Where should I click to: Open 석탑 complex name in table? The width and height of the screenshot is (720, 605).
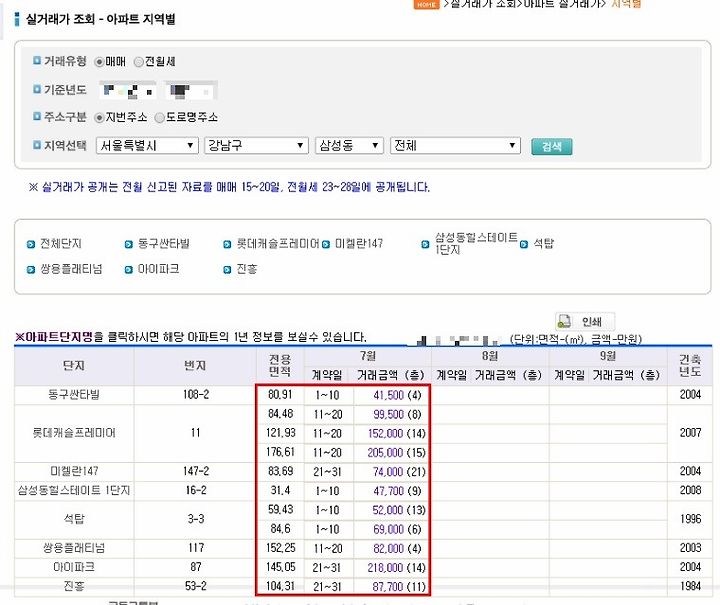(74, 519)
